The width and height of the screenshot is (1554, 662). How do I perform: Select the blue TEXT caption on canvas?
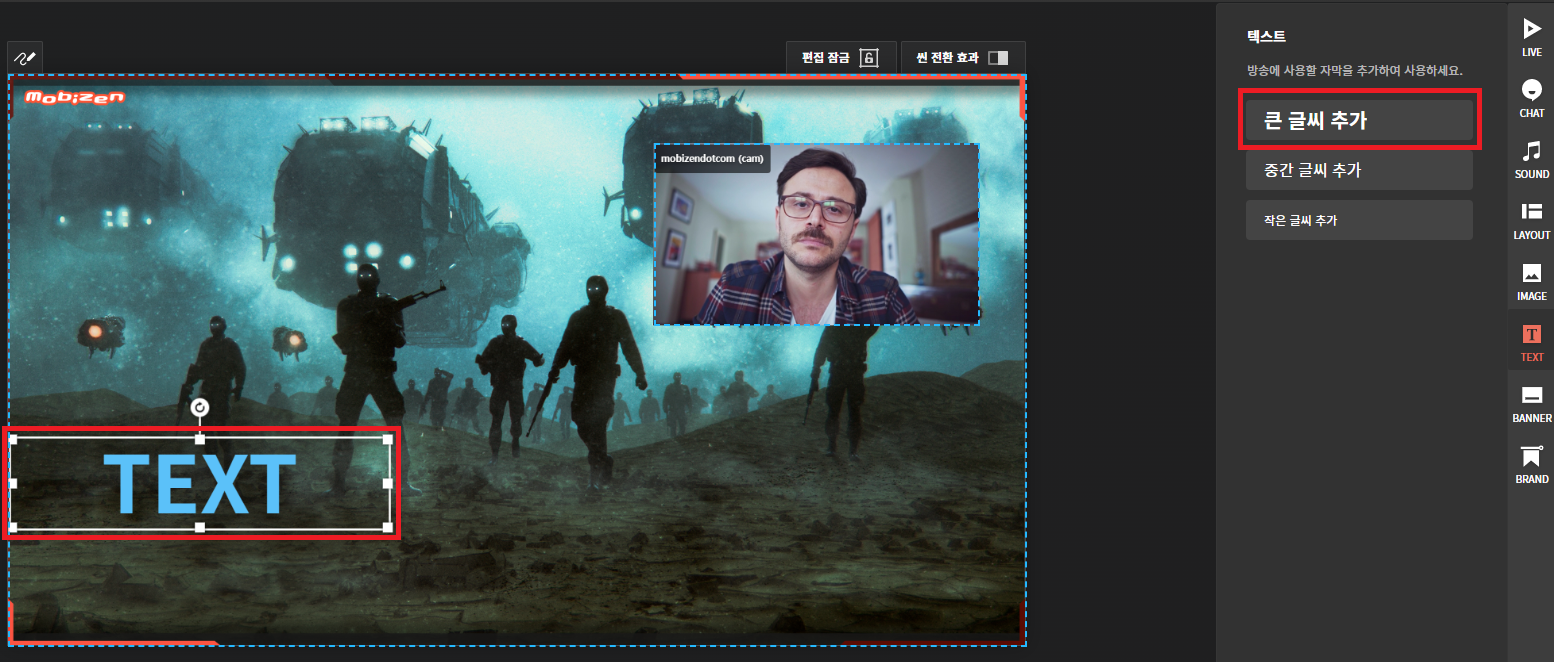click(200, 486)
